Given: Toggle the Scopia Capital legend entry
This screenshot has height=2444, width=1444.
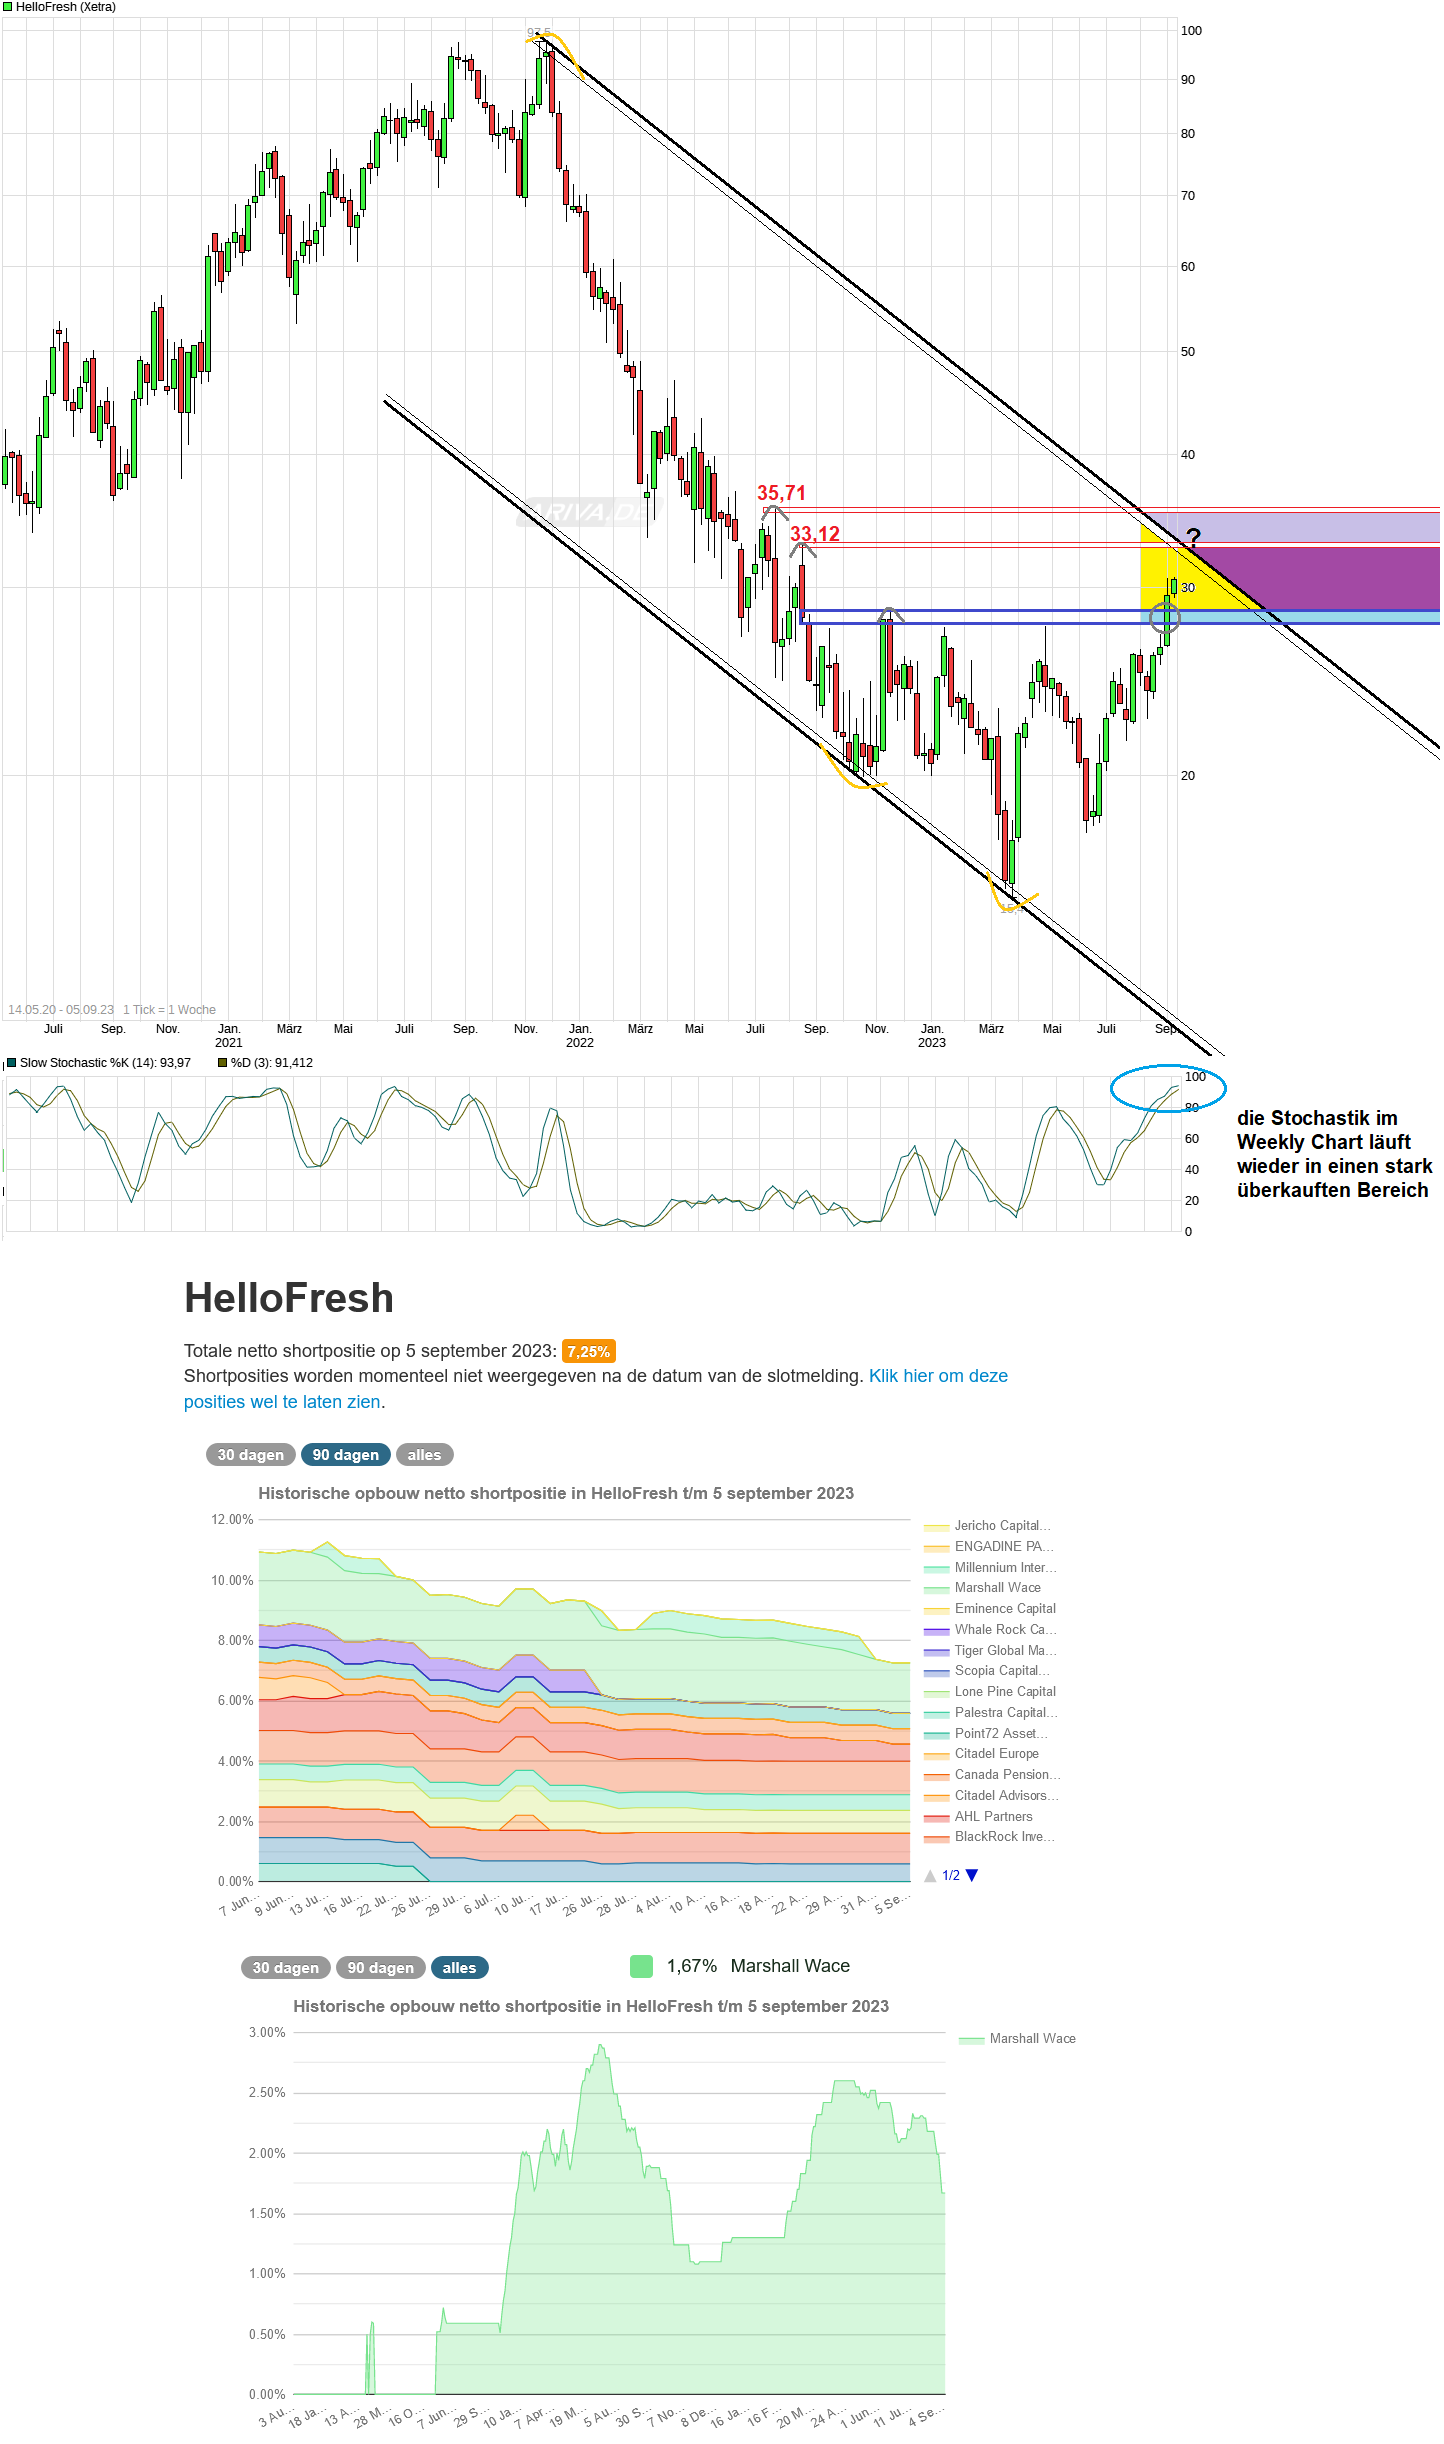Looking at the screenshot, I should [987, 1671].
